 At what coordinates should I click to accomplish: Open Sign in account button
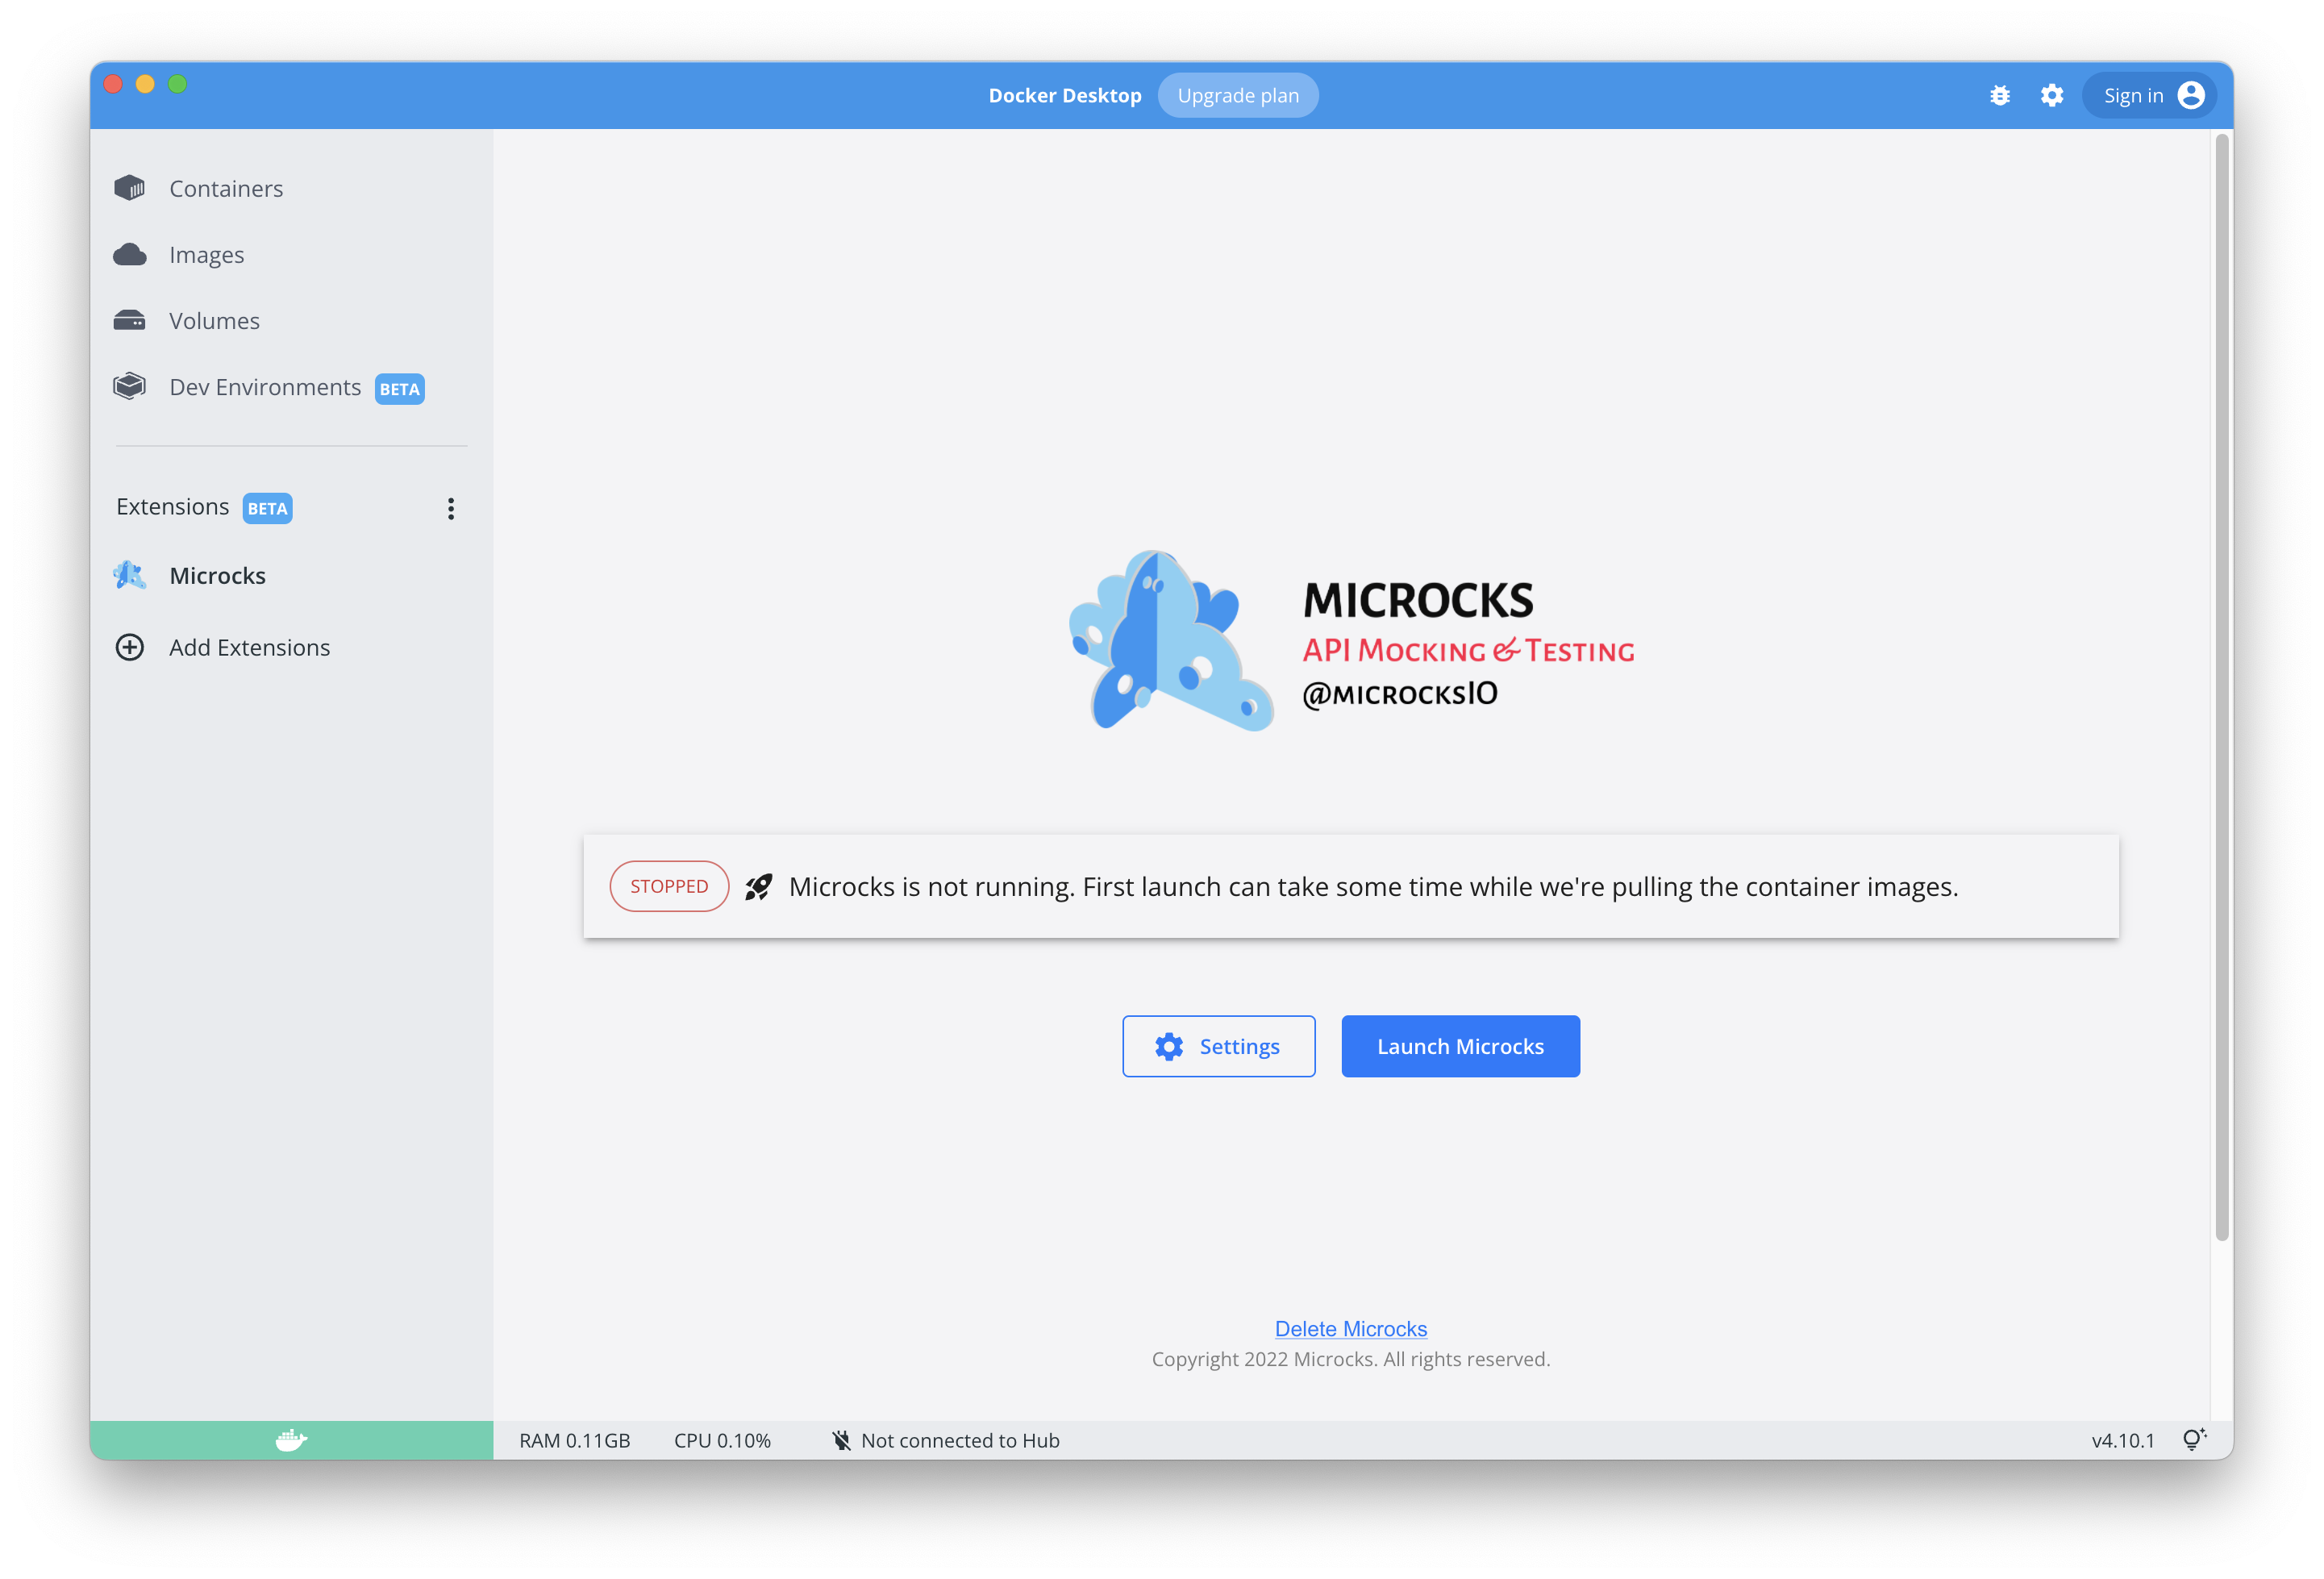[x=2150, y=96]
